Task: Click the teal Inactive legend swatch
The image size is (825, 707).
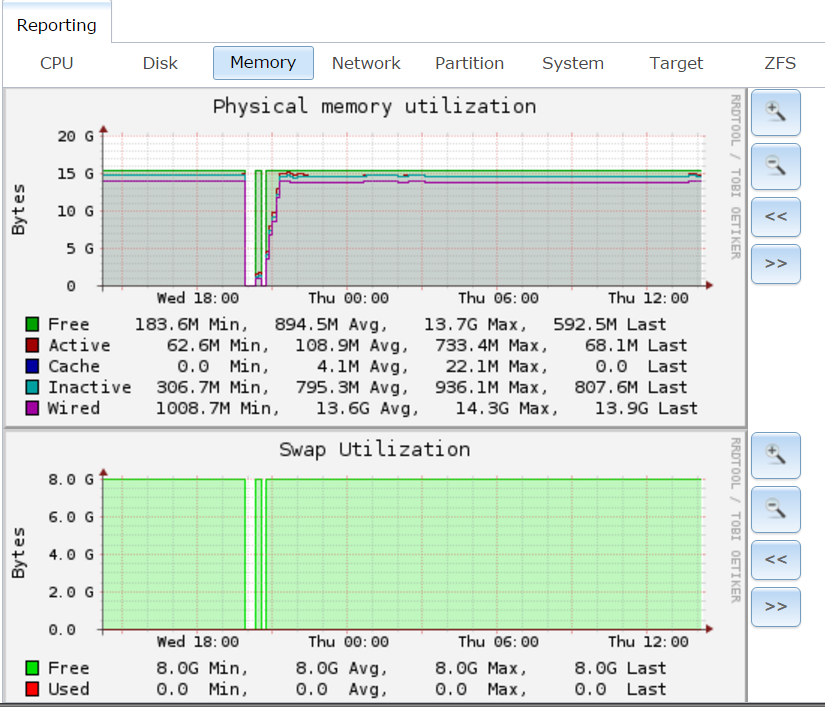Action: click(x=32, y=387)
